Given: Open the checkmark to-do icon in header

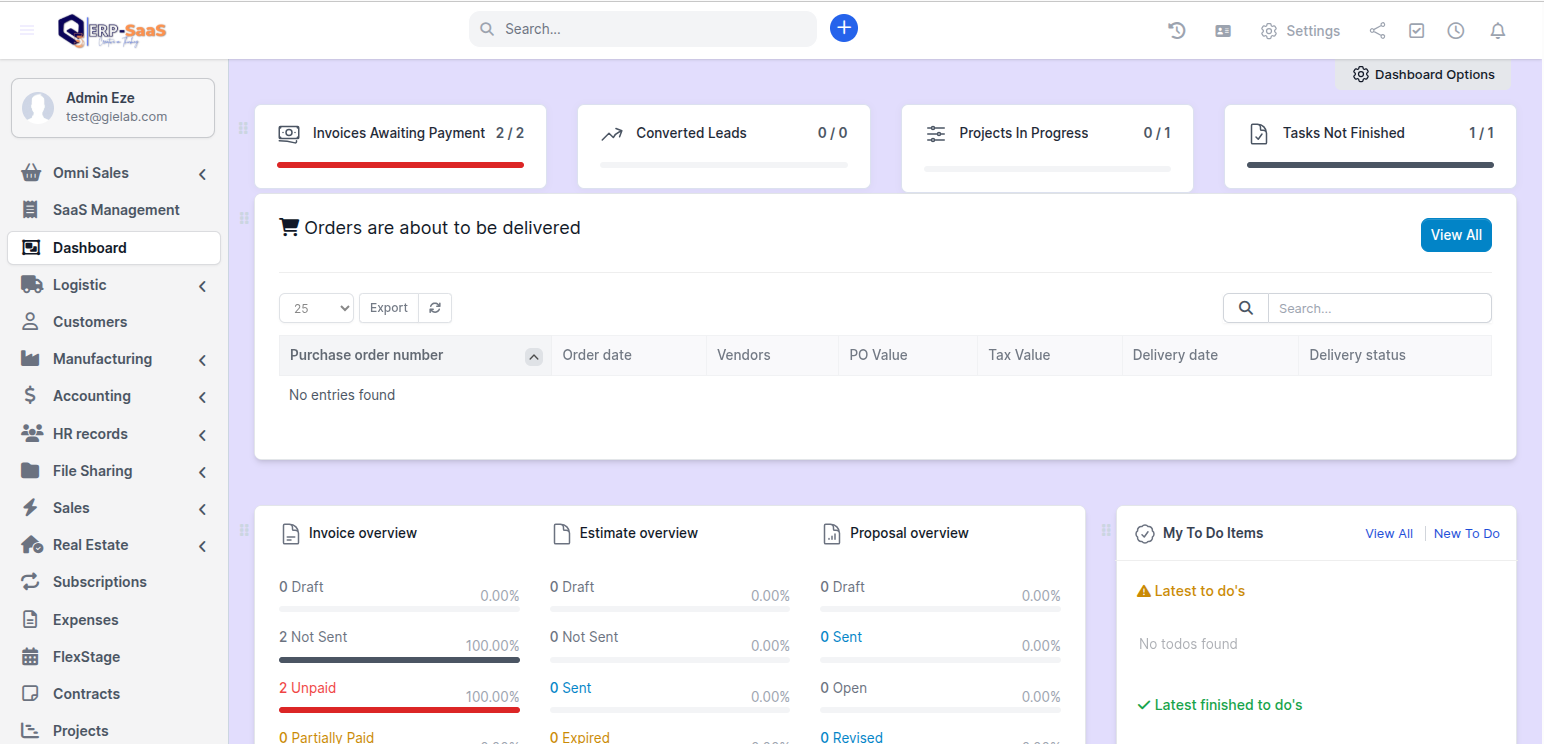Looking at the screenshot, I should 1416,31.
